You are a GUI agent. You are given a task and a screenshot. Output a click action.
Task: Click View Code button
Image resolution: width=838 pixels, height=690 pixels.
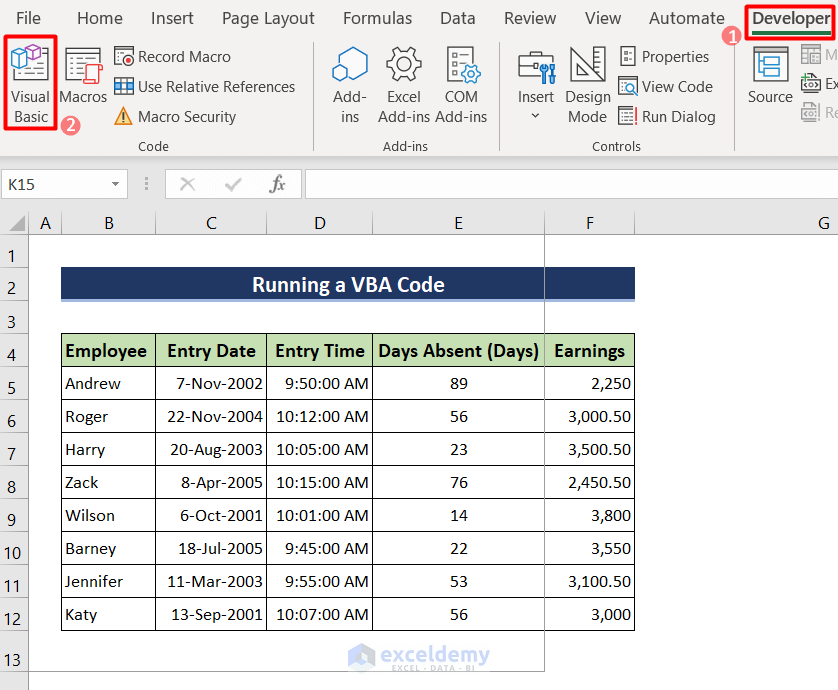(x=666, y=87)
